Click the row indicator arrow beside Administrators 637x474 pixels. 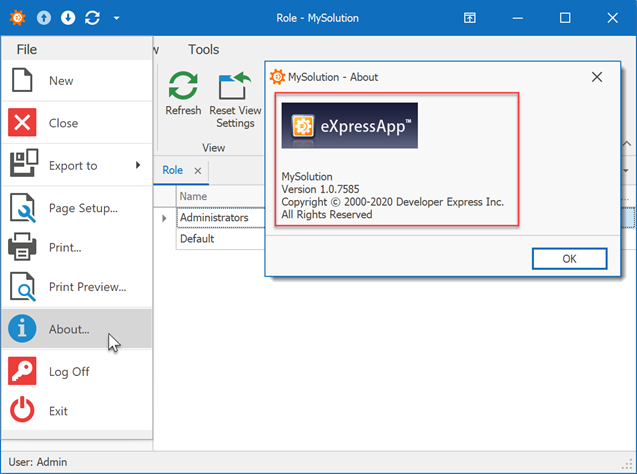point(165,218)
